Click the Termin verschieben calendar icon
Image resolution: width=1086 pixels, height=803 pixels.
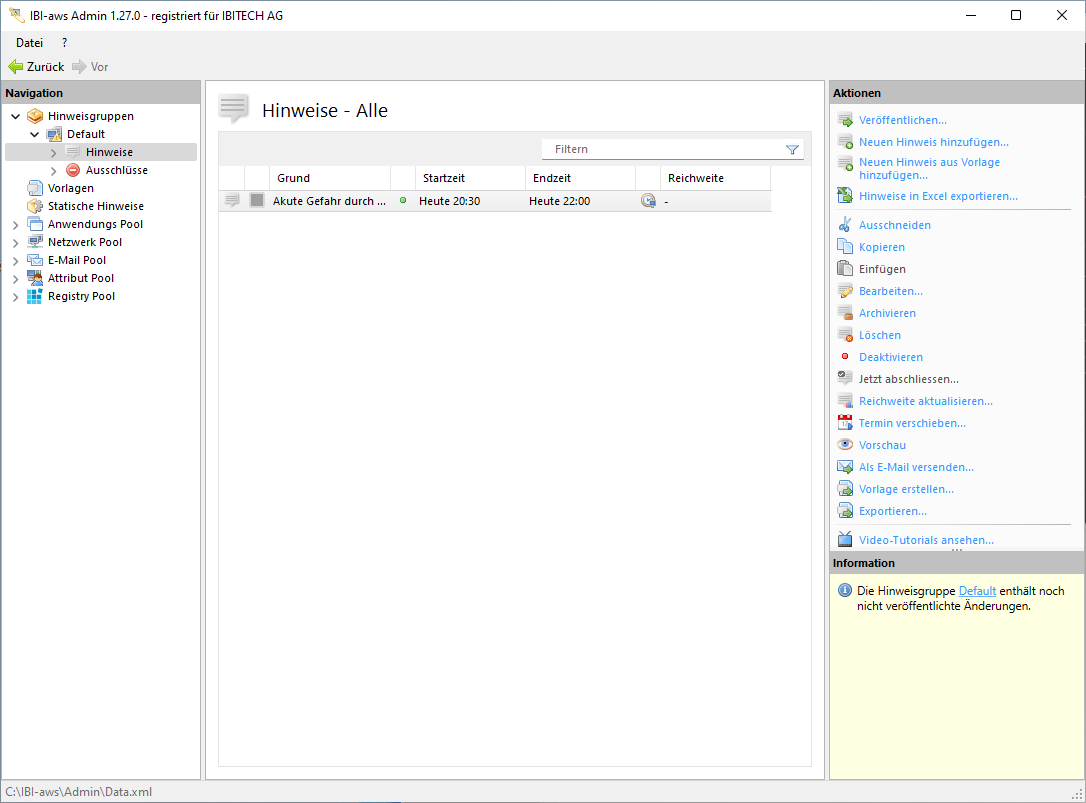pos(845,423)
